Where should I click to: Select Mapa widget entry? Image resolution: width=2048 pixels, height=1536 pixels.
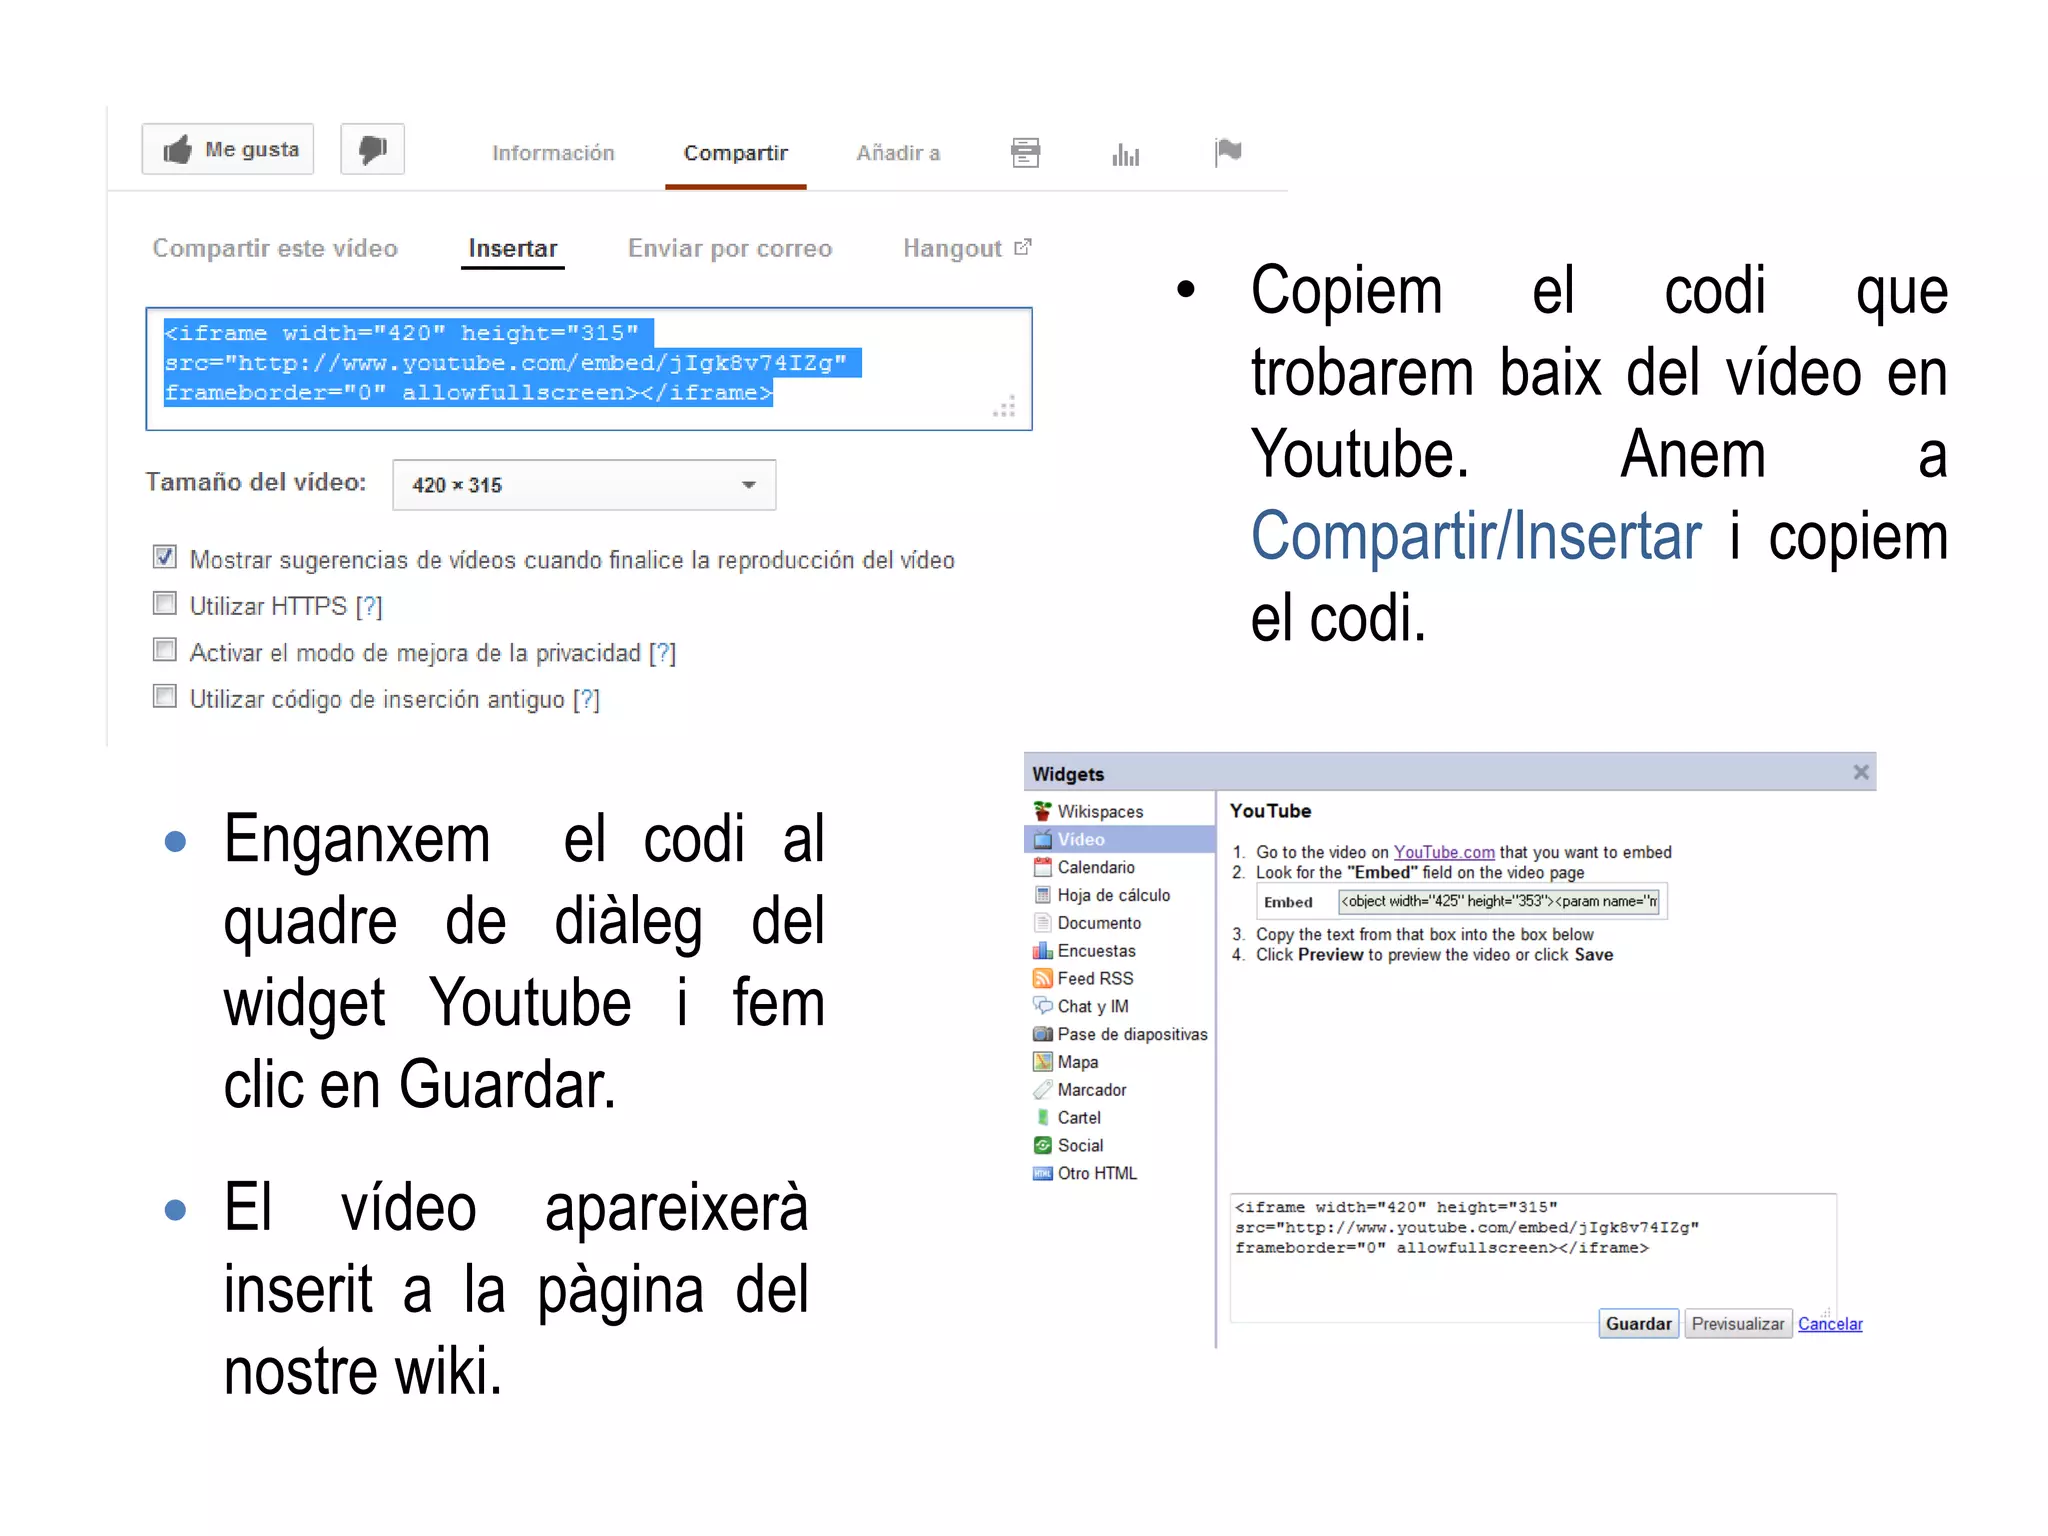click(x=1119, y=1062)
